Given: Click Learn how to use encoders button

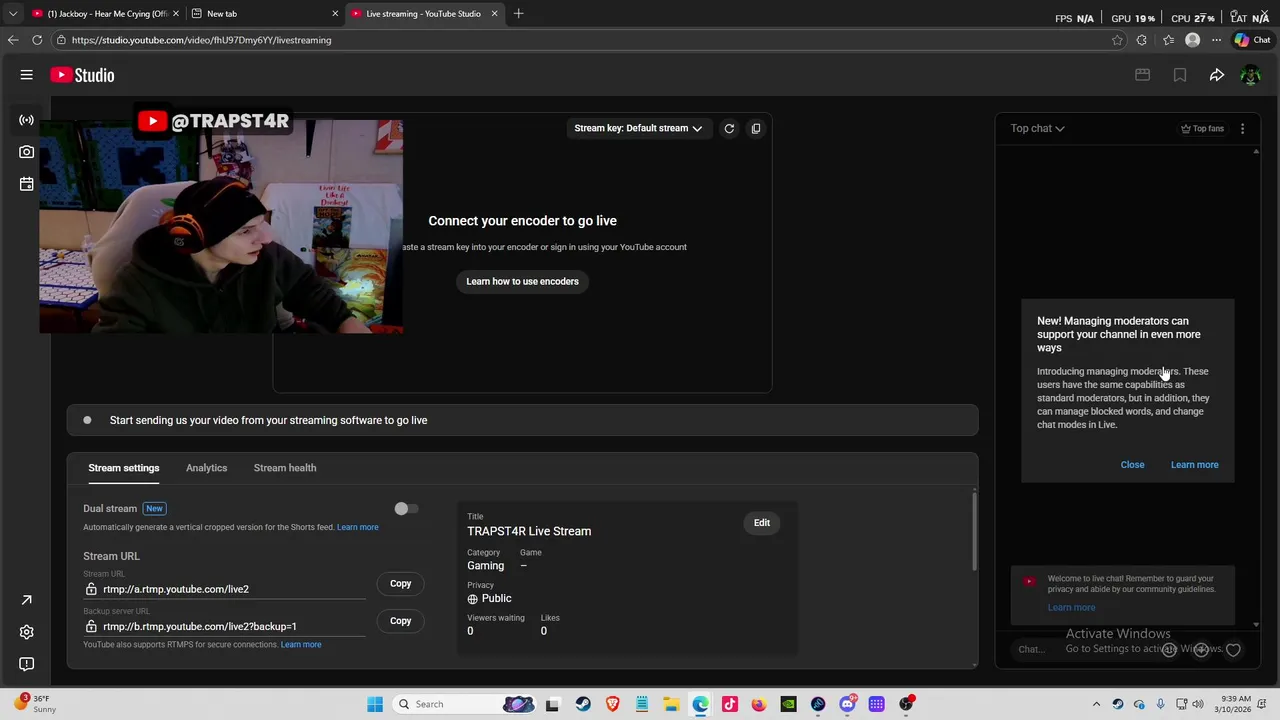Looking at the screenshot, I should click(522, 281).
